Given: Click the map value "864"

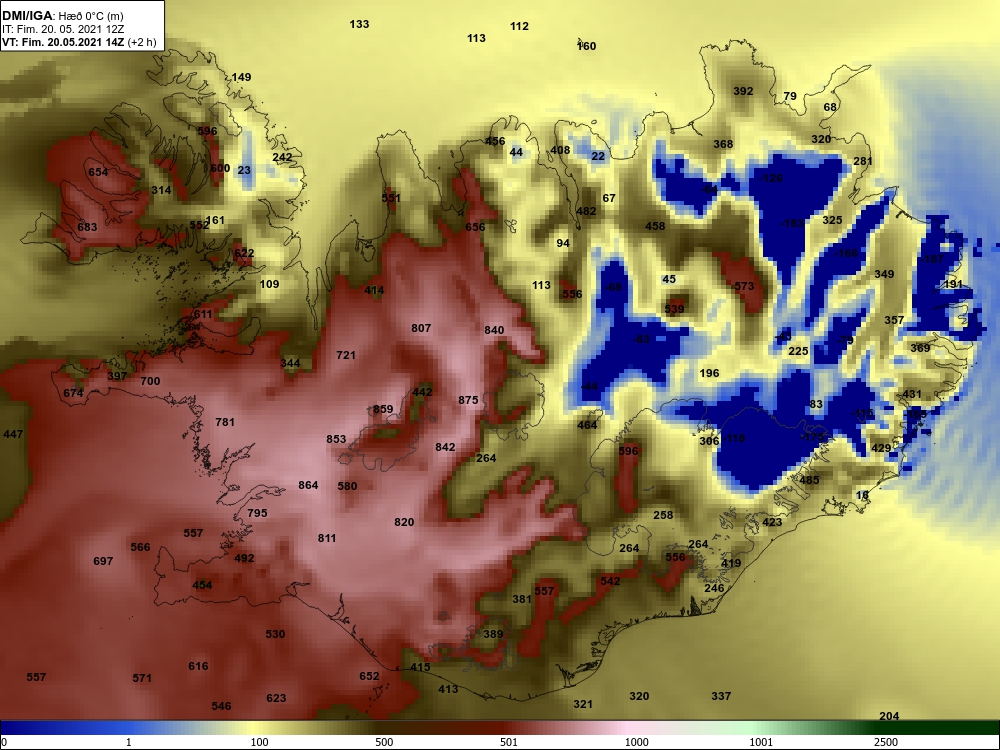Looking at the screenshot, I should (308, 485).
